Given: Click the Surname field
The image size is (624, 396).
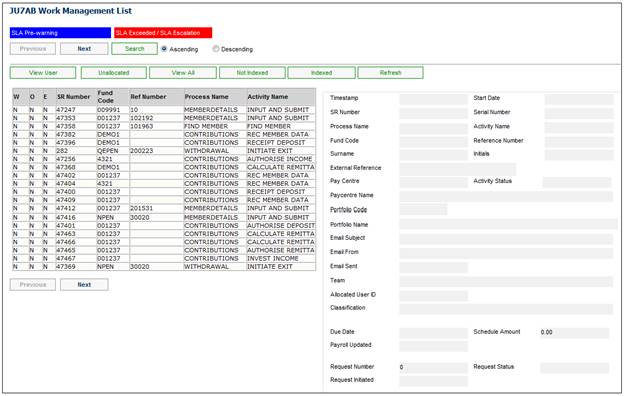Looking at the screenshot, I should click(433, 154).
